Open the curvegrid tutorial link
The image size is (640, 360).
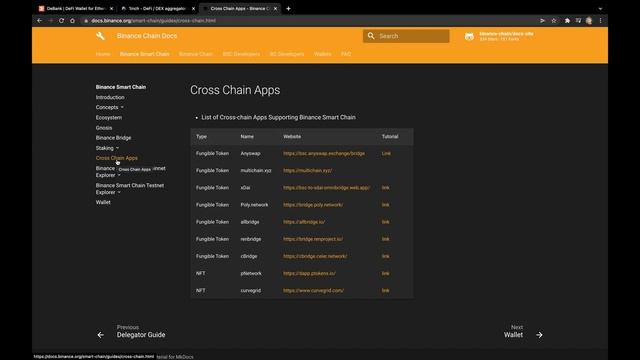coord(385,291)
